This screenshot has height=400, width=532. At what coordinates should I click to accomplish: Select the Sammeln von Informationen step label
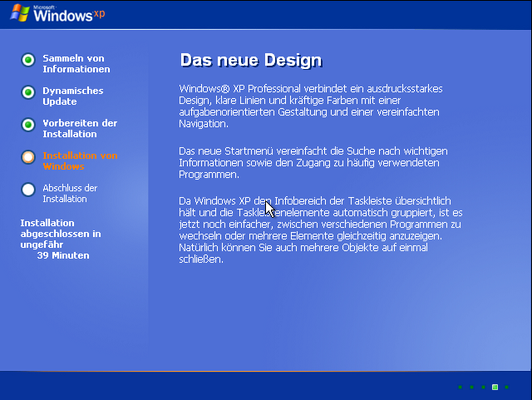tap(76, 63)
